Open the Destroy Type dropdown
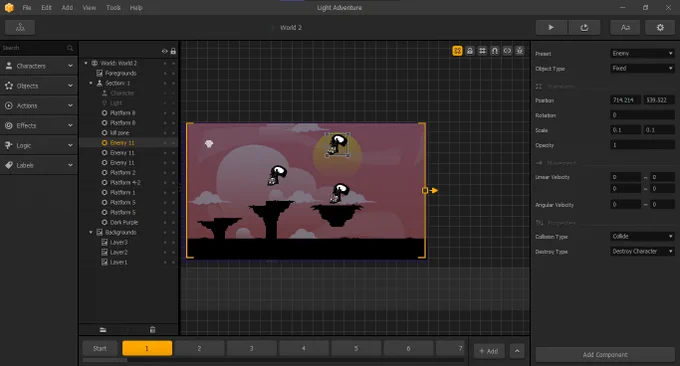Screen dimensions: 680x366 coord(642,251)
